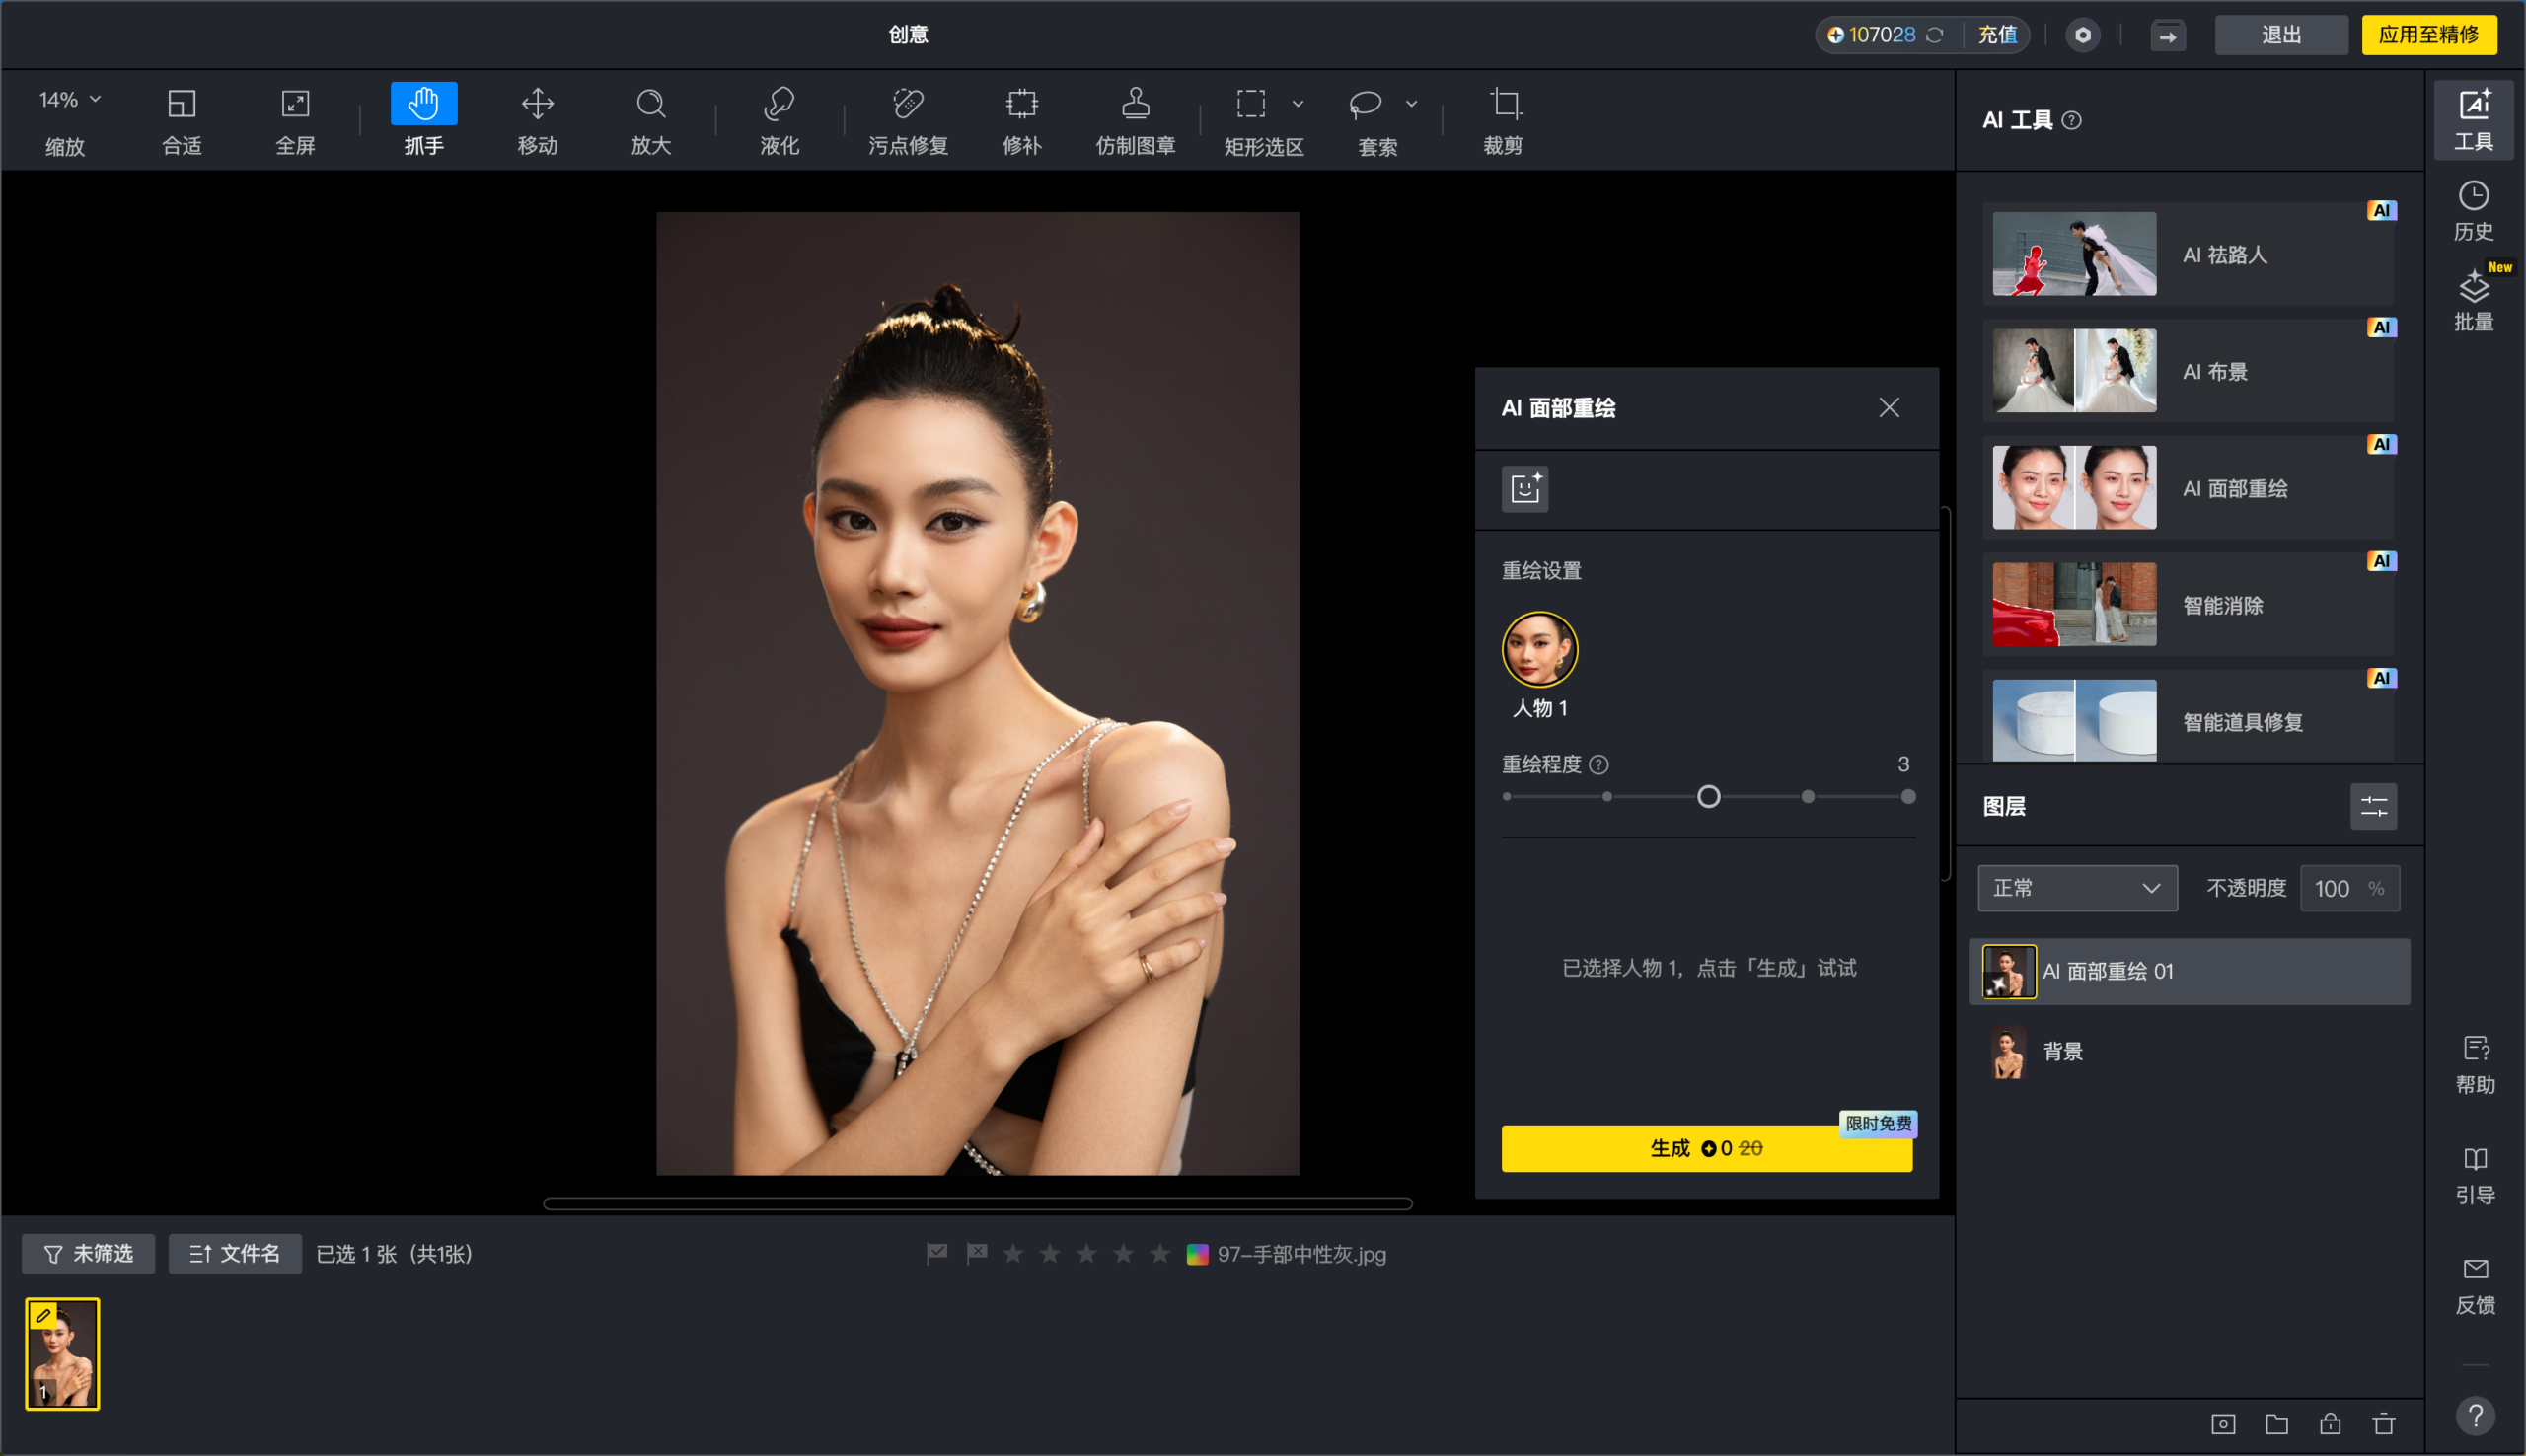Screen dimensions: 2526x1456
Task: Expand the 套索 lasso tool options
Action: (1410, 104)
